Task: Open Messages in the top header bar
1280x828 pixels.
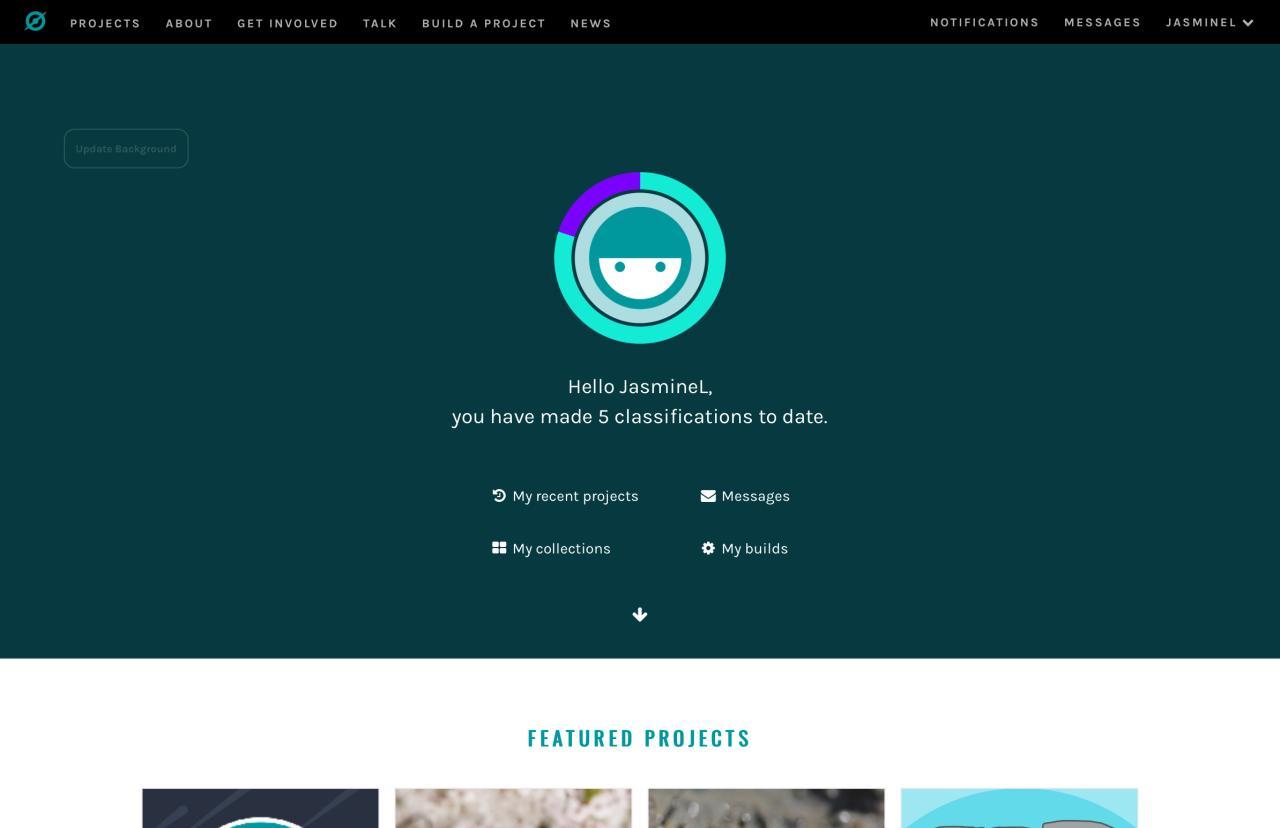Action: (x=1102, y=22)
